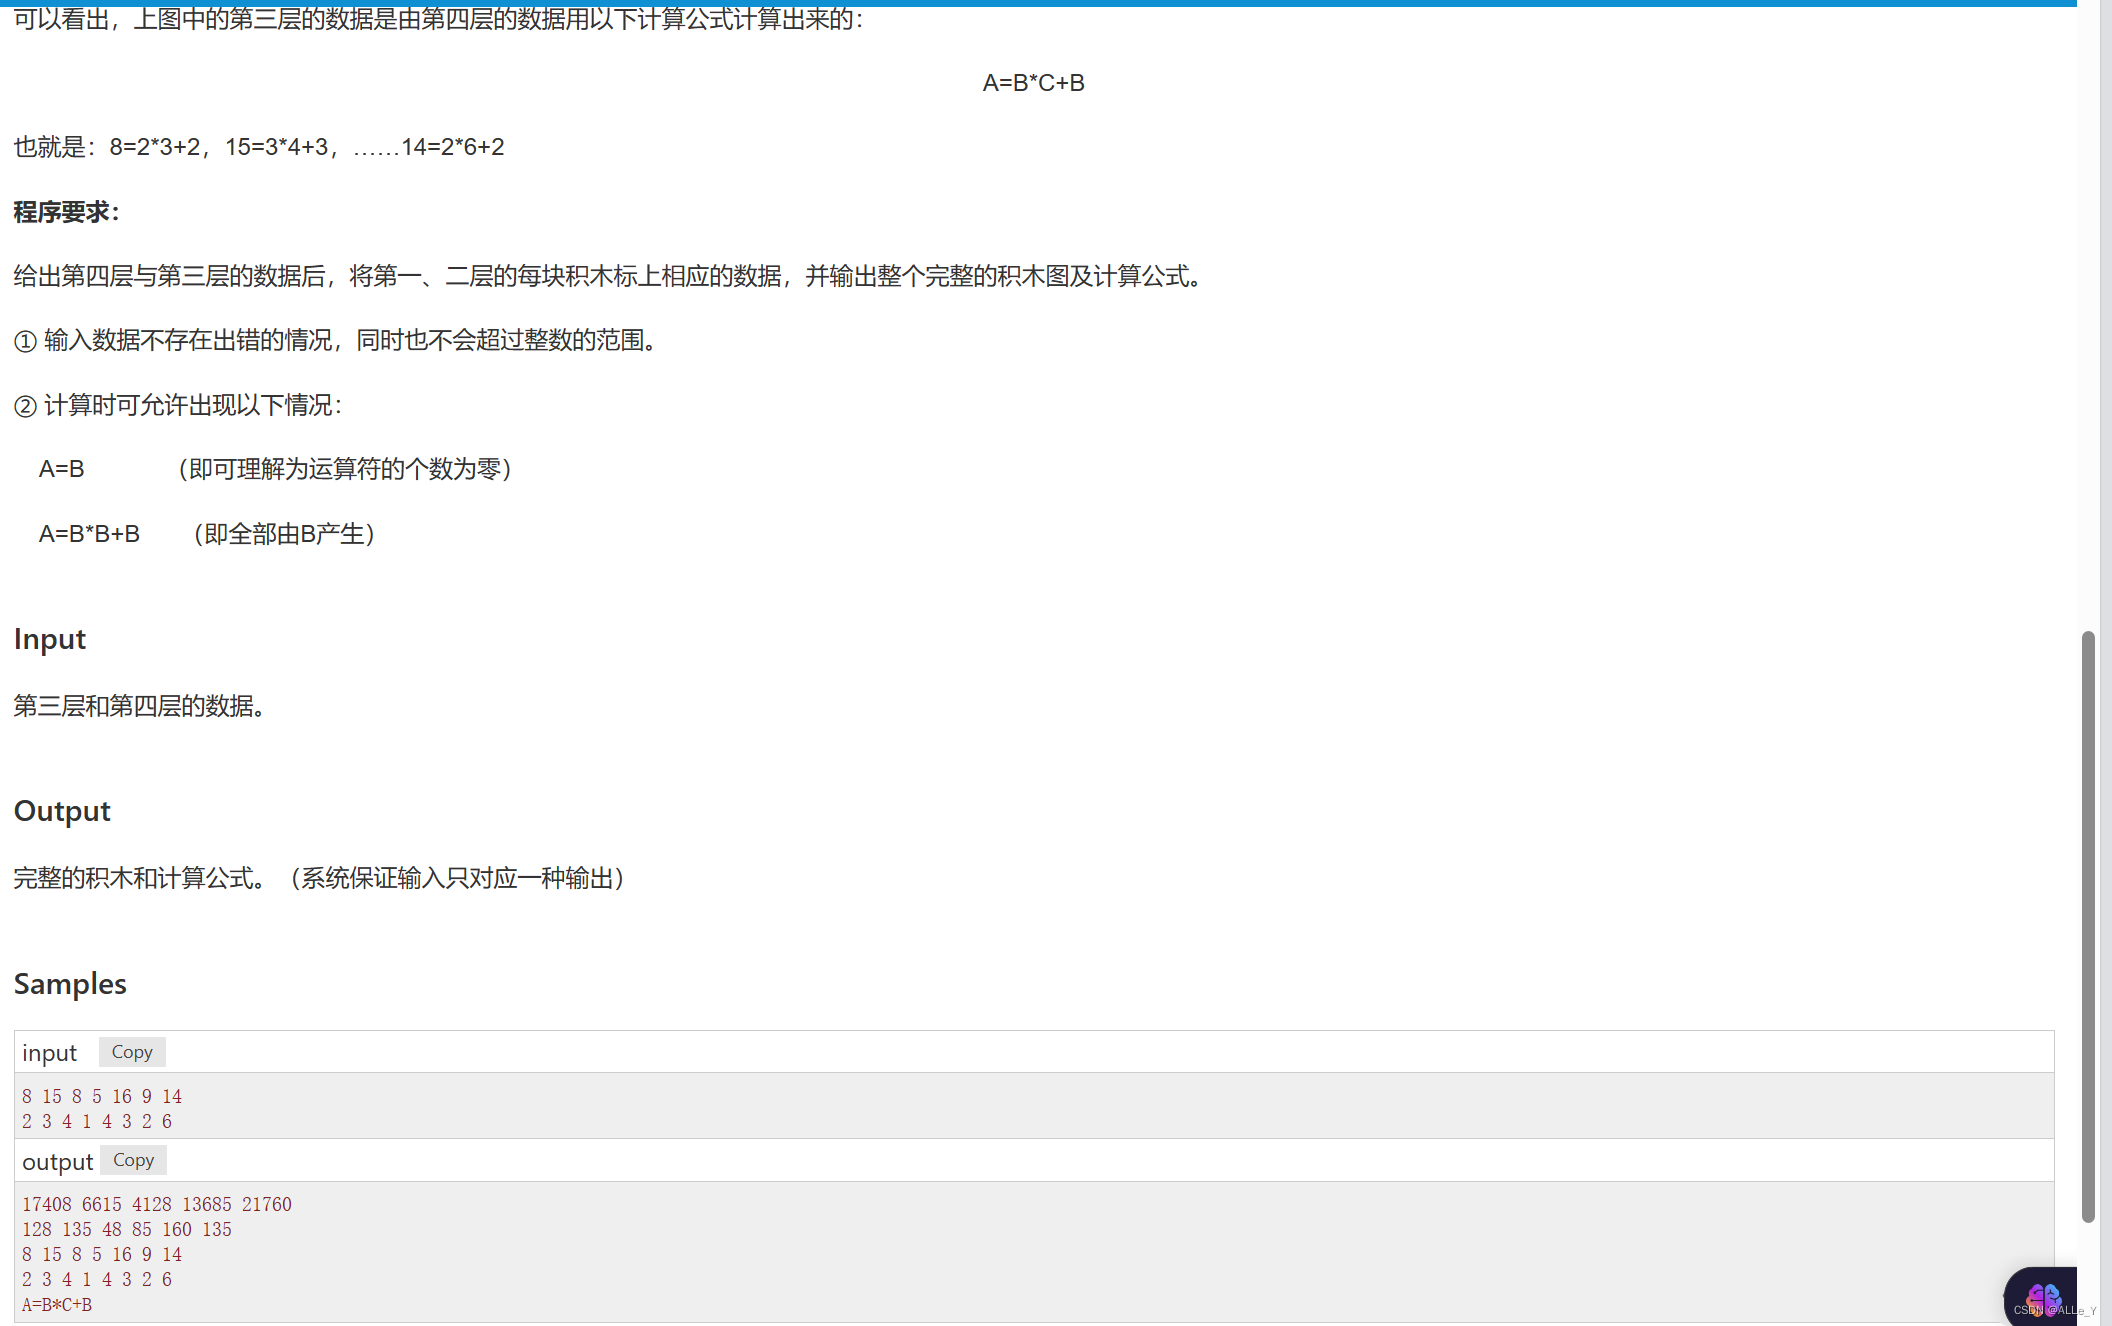Click the sample 'input' label
2112x1326 pixels.
(49, 1053)
